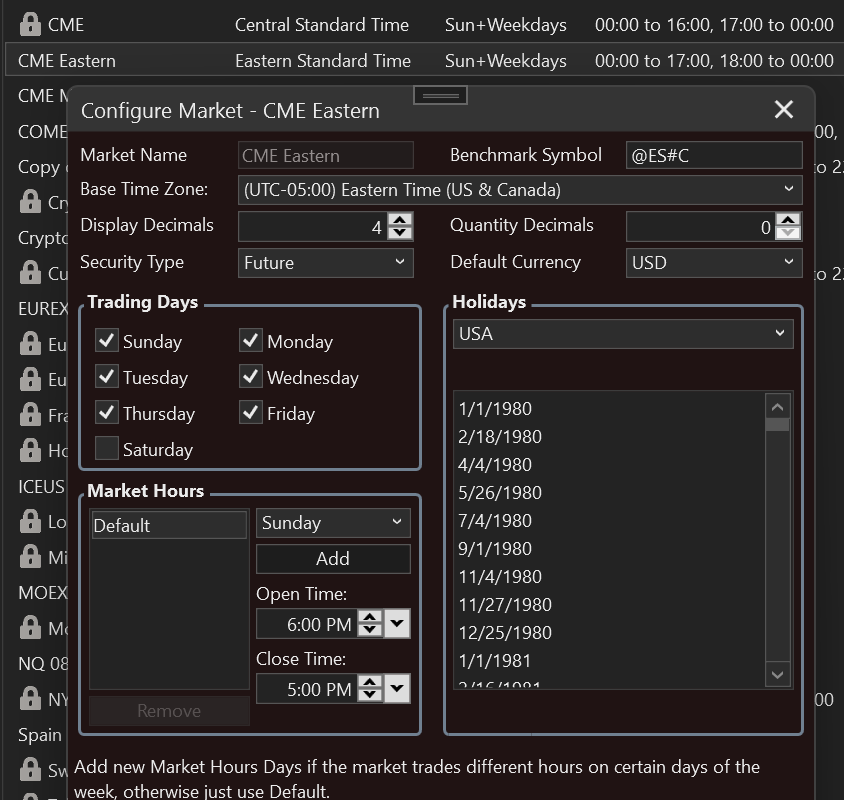This screenshot has height=800, width=844.
Task: Decrease Quantity Decimals with down arrow
Action: click(789, 233)
